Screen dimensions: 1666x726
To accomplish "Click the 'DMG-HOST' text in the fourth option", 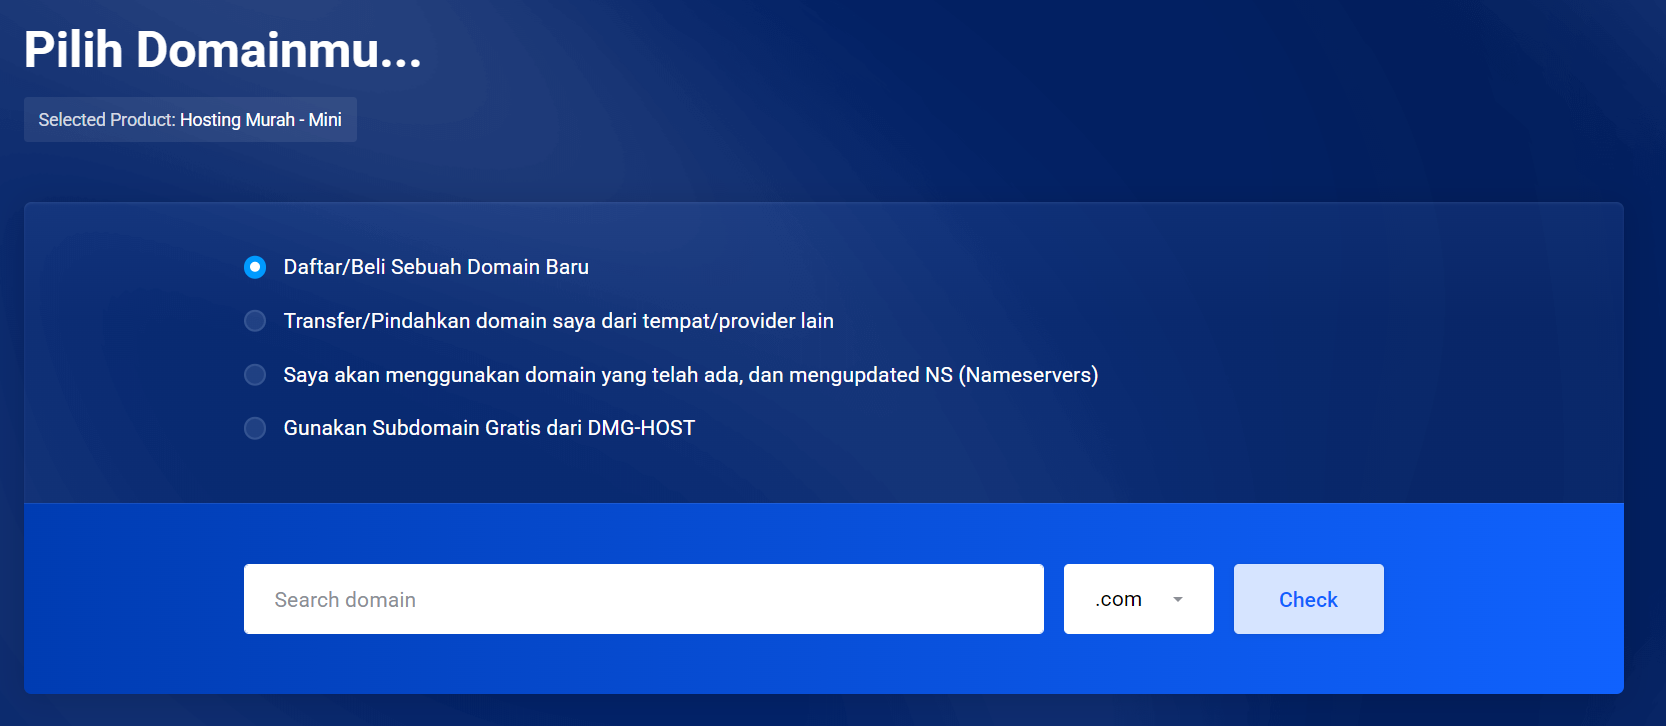I will click(x=641, y=428).
